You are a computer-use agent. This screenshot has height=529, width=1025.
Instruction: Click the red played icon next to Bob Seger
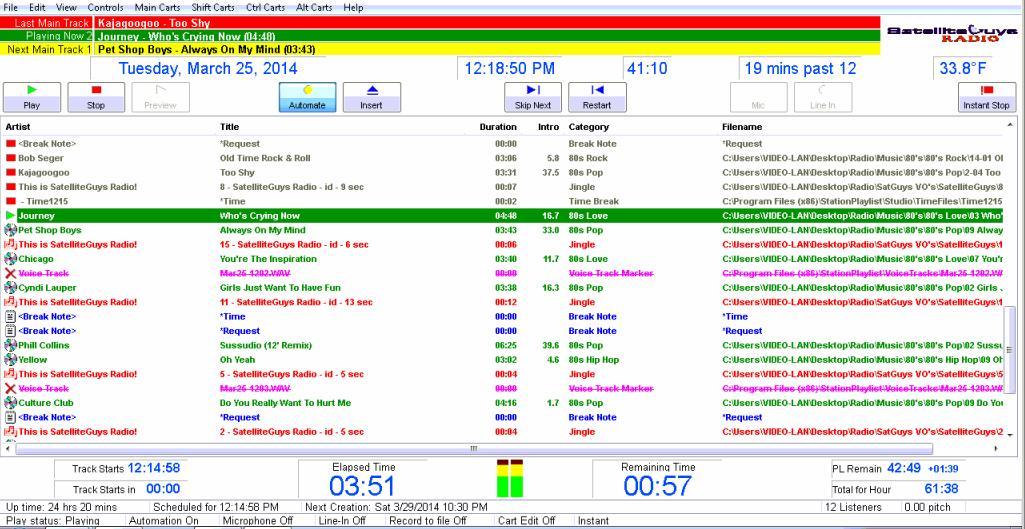10,158
